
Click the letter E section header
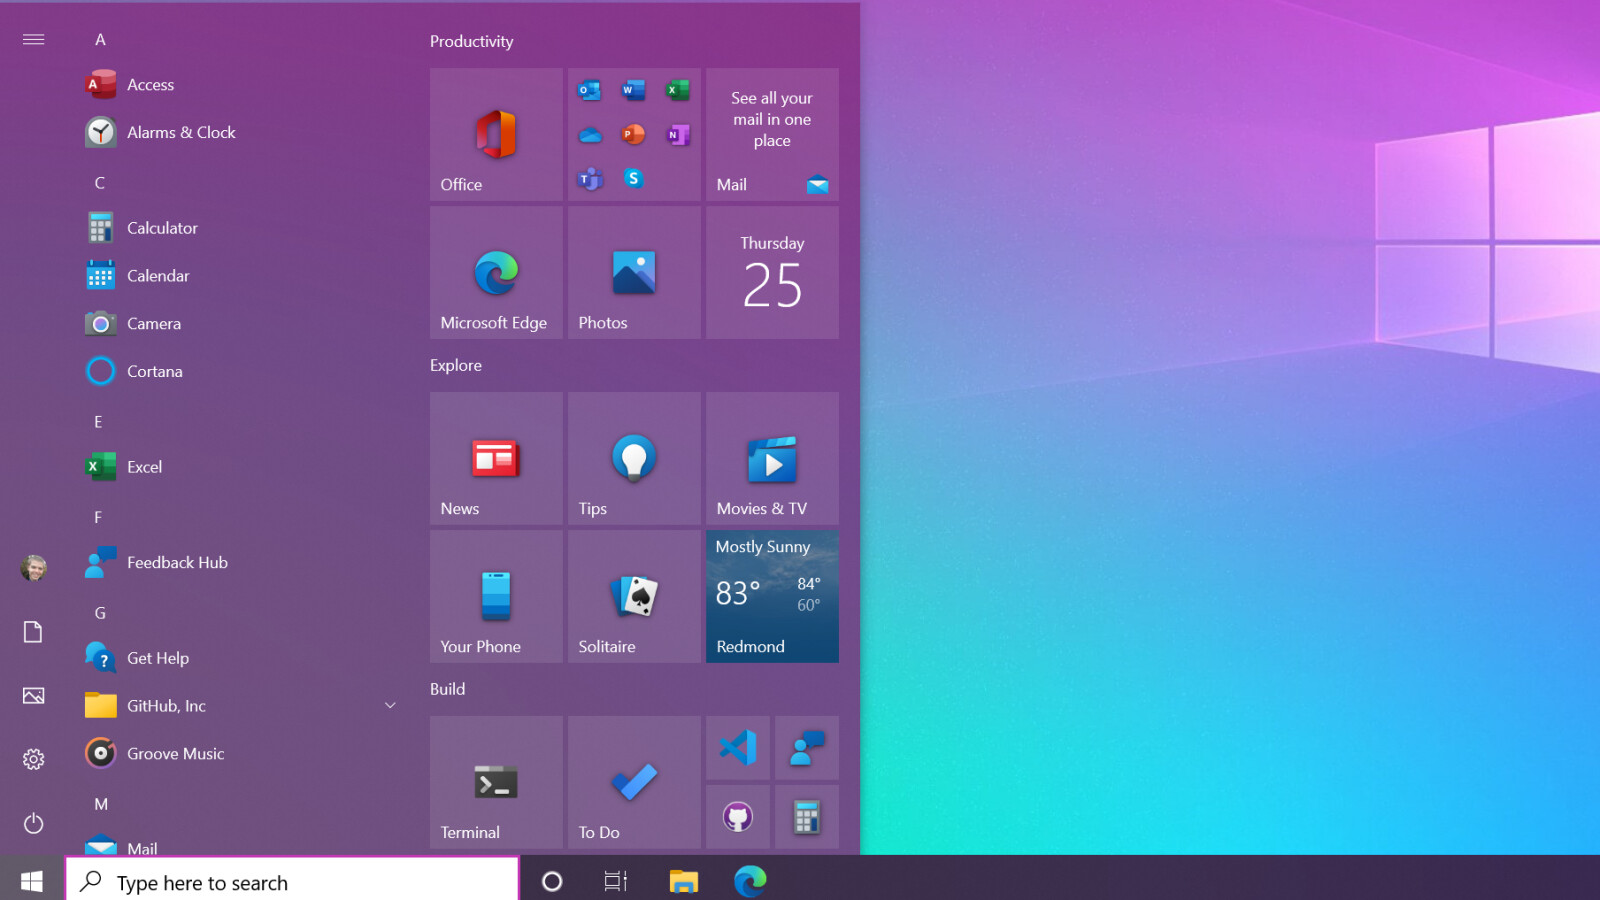[98, 422]
